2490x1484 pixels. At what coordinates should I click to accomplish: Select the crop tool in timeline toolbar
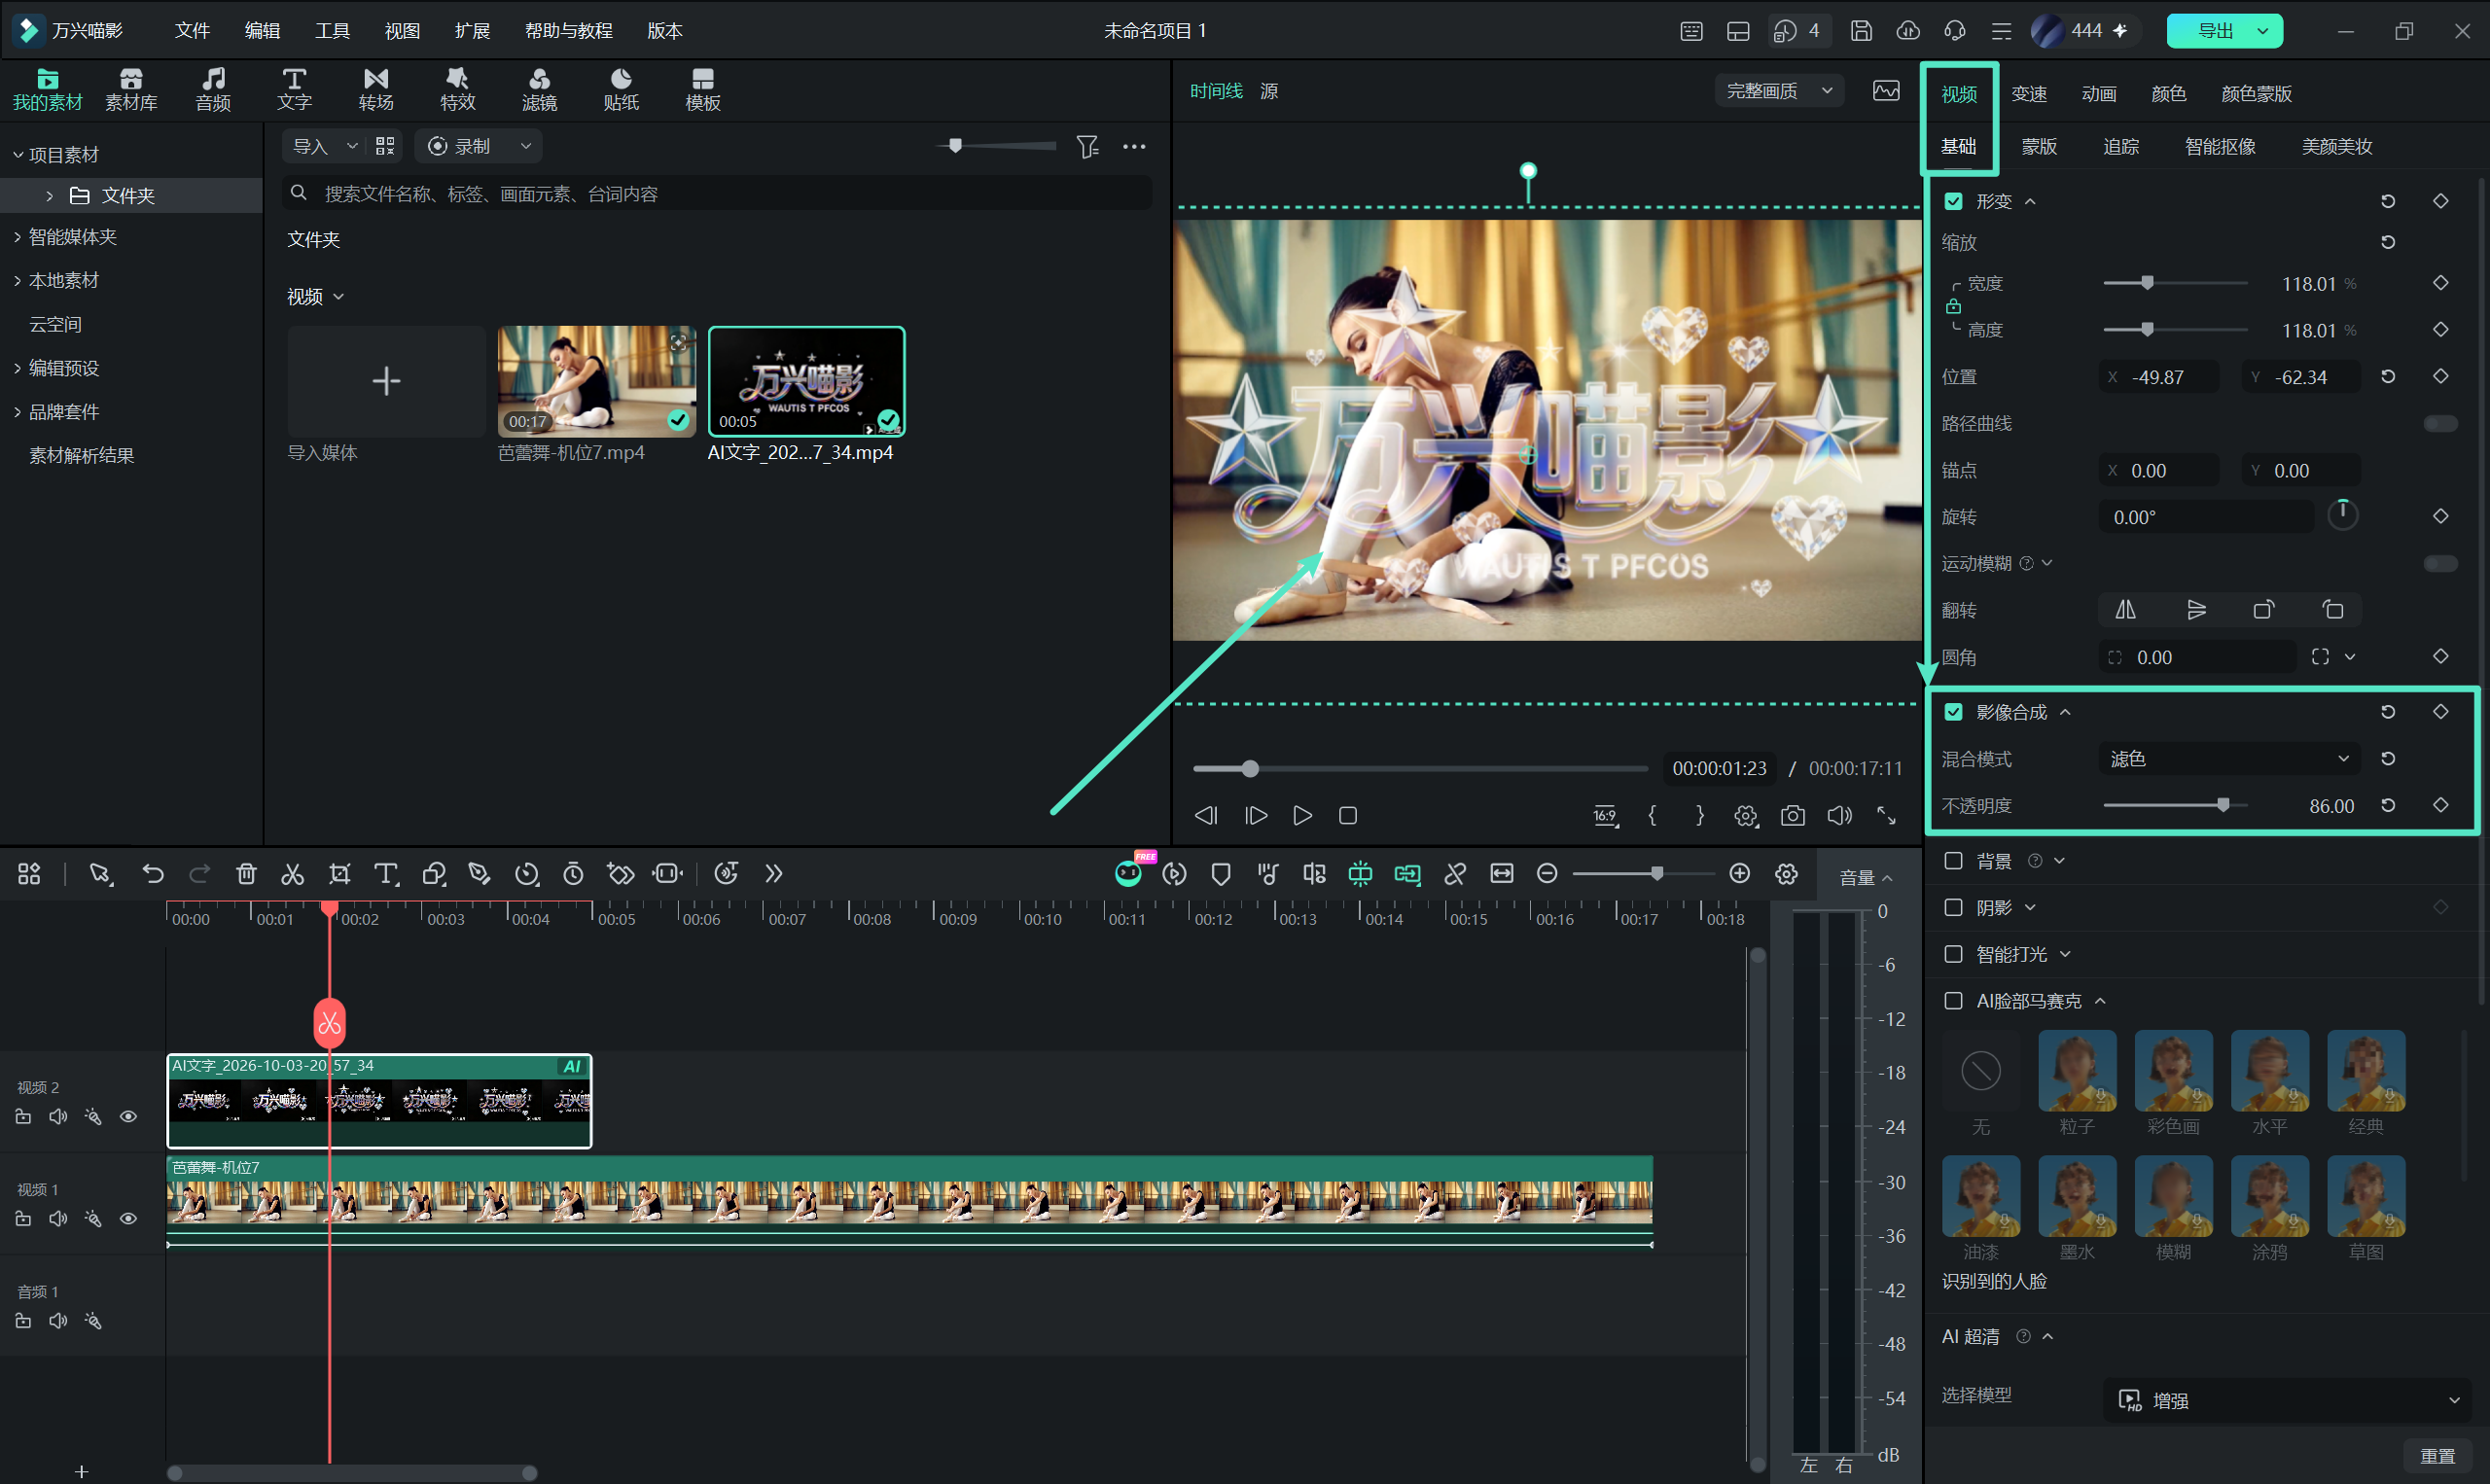tap(340, 874)
